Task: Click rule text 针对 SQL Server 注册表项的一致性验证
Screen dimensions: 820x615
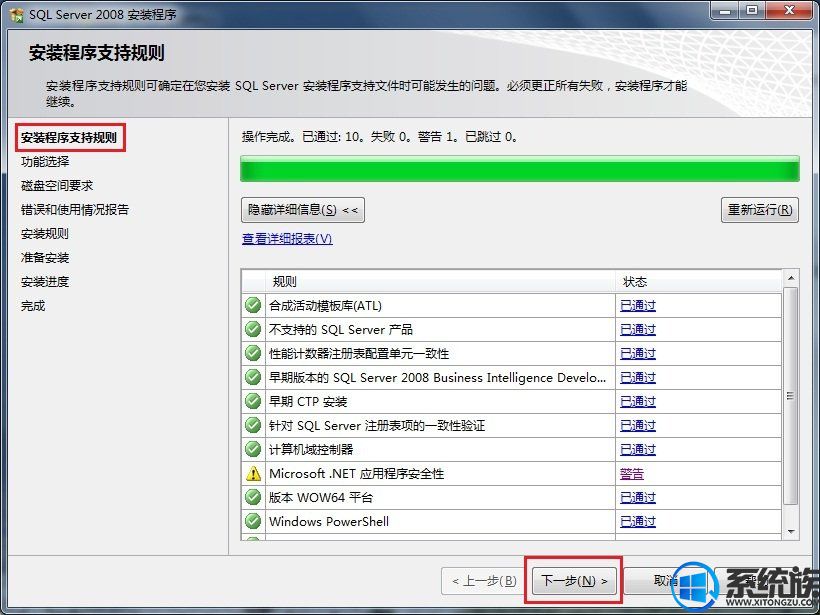Action: coord(377,426)
